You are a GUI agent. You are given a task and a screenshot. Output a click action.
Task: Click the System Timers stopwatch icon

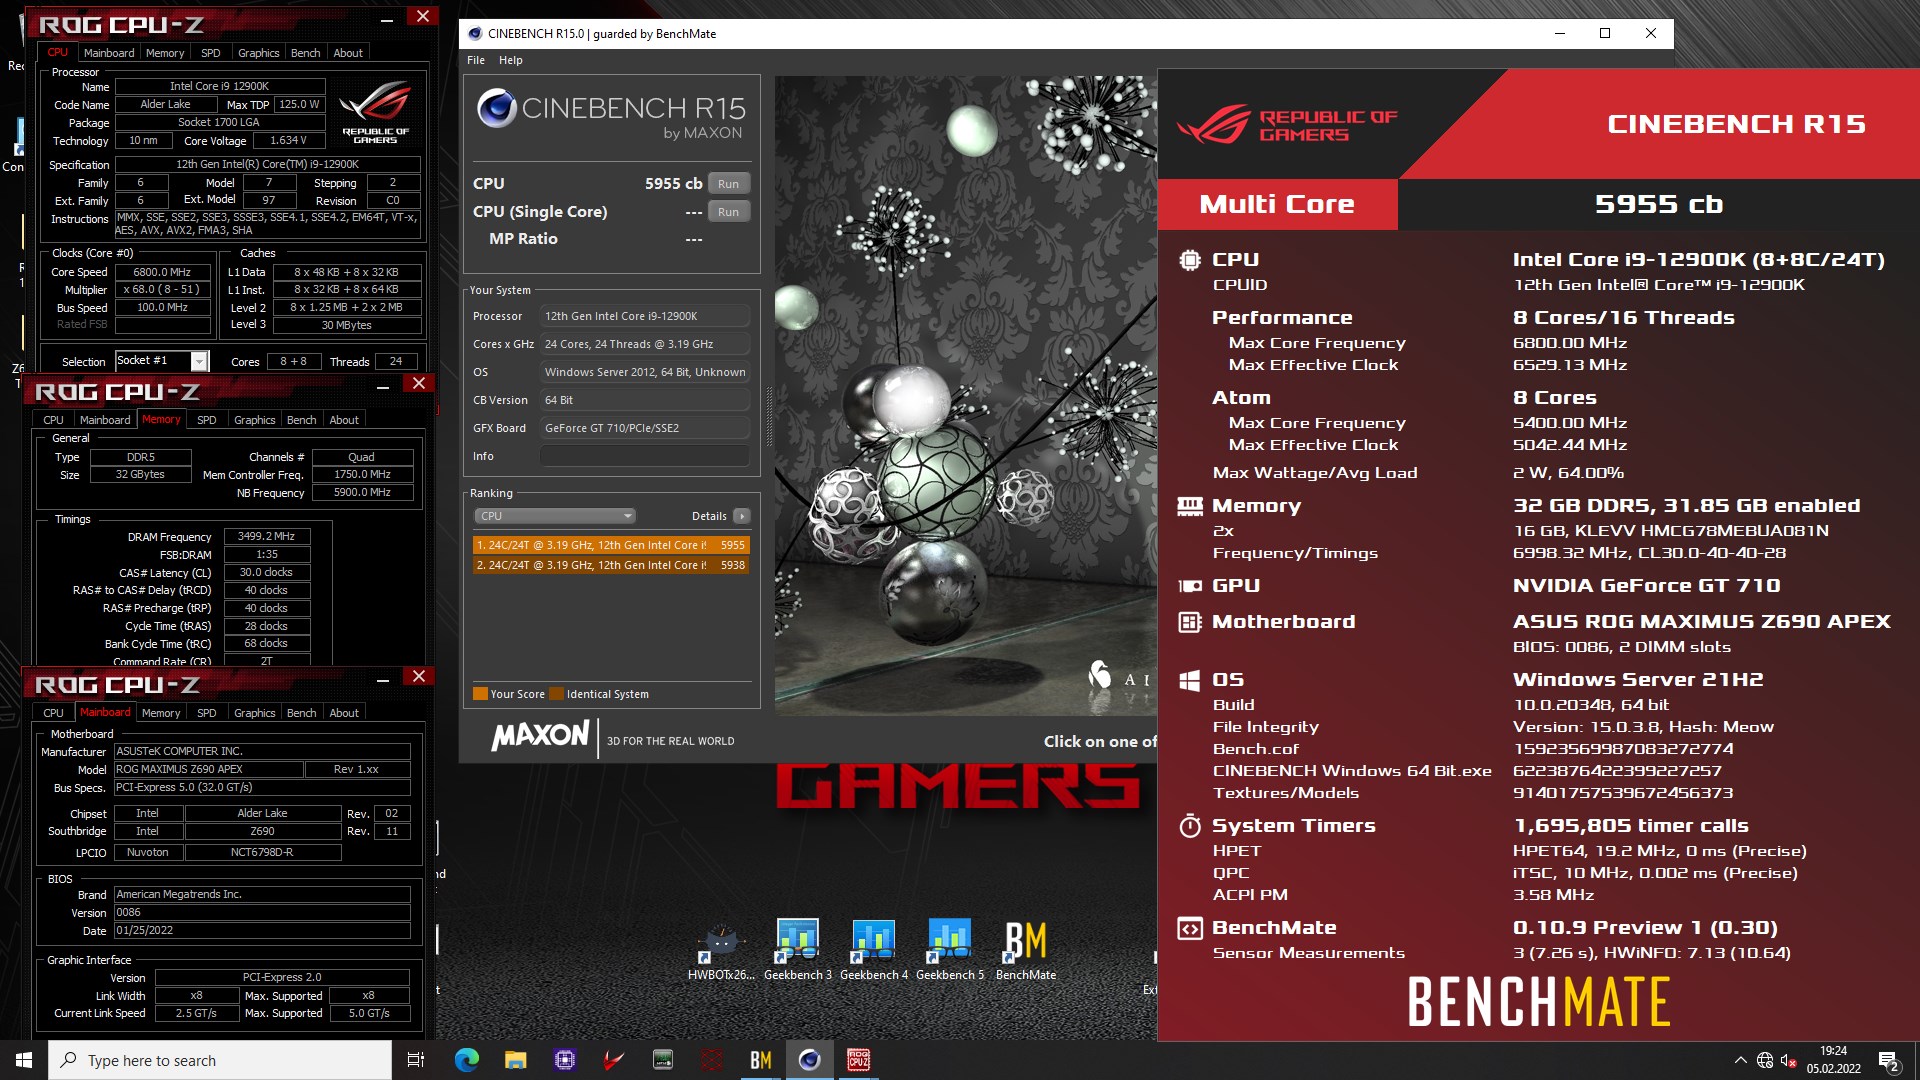point(1190,826)
